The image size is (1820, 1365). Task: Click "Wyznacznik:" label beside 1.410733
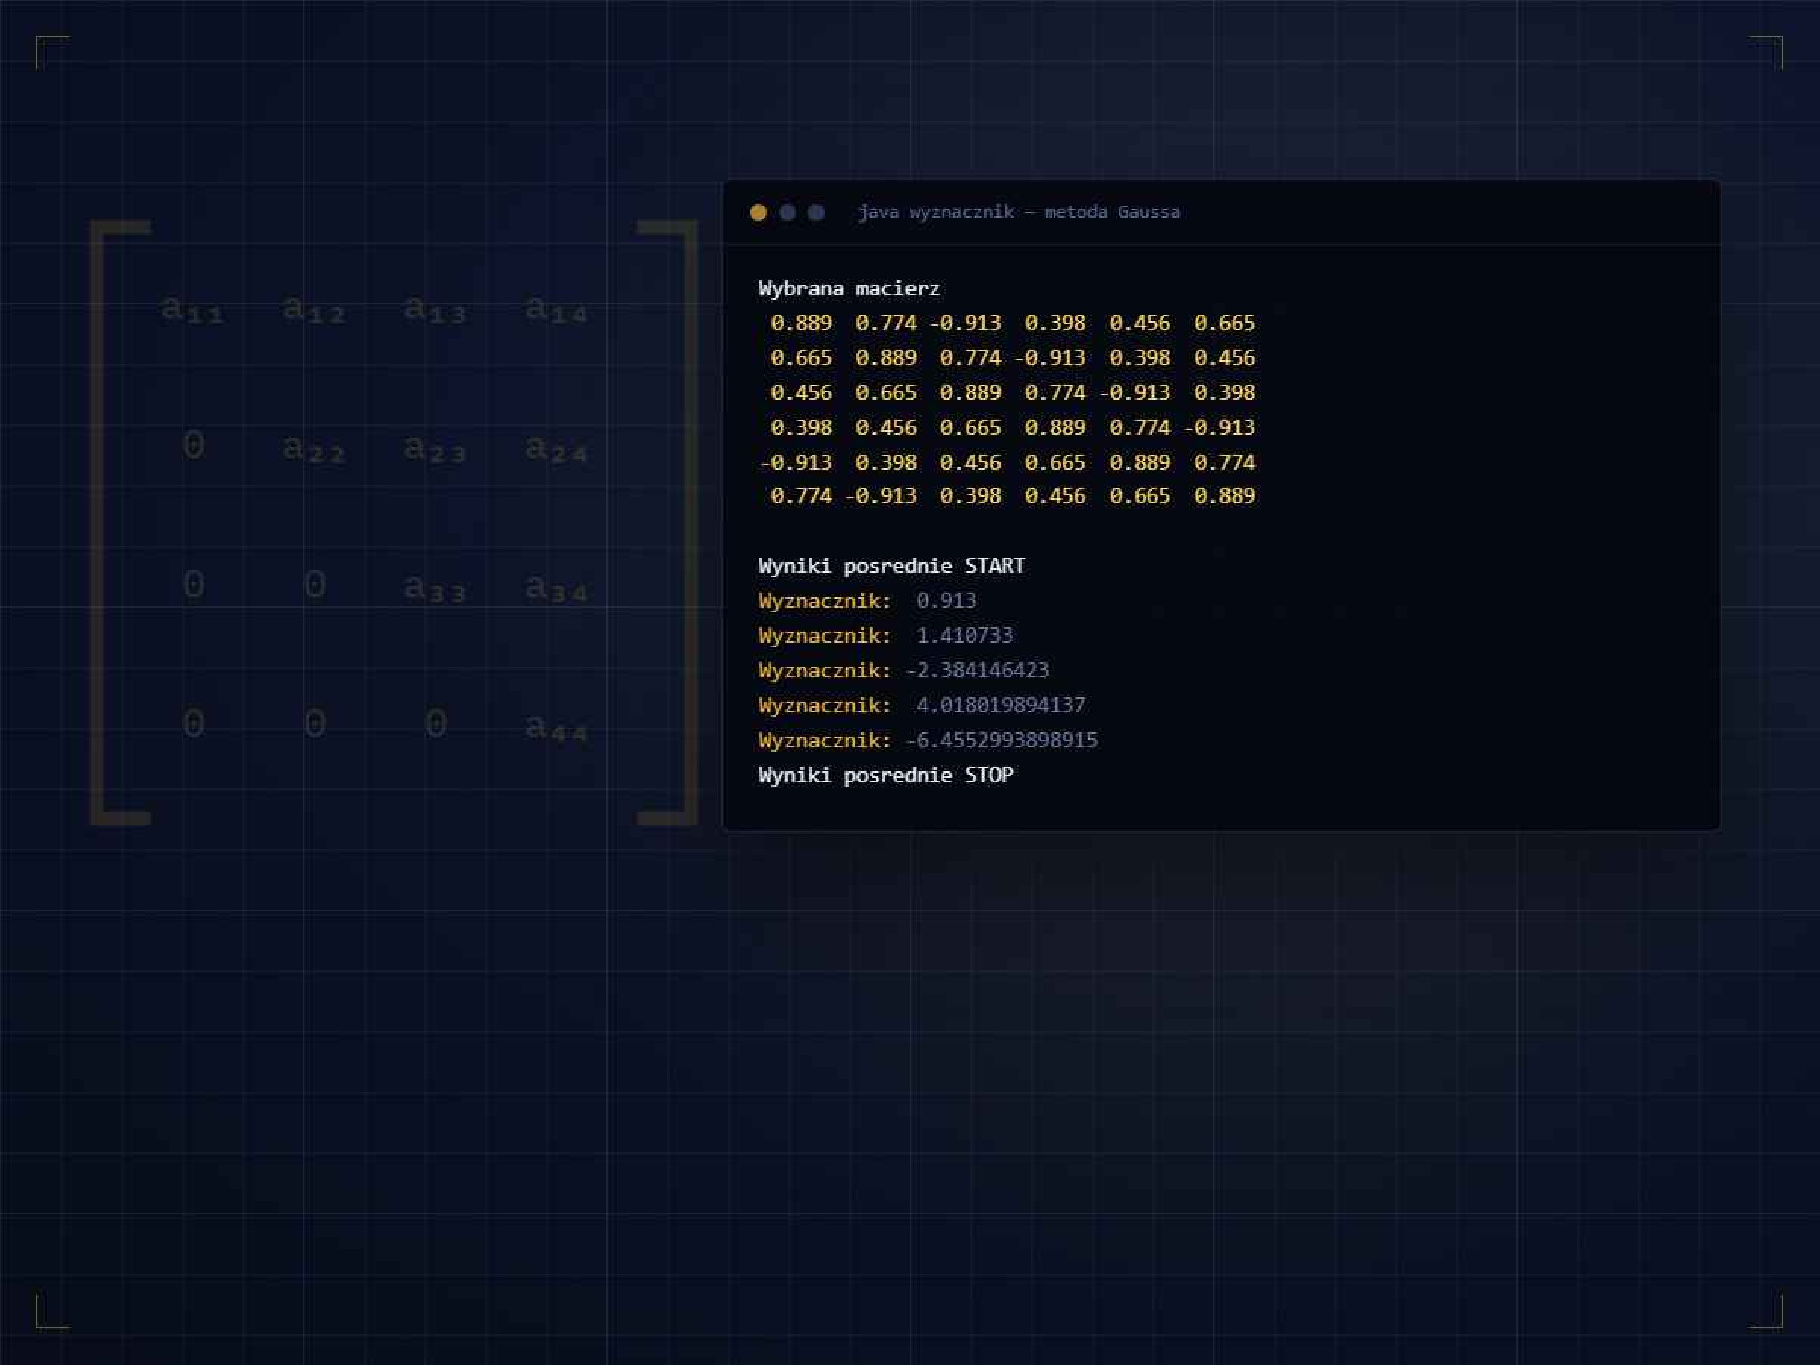(x=824, y=636)
